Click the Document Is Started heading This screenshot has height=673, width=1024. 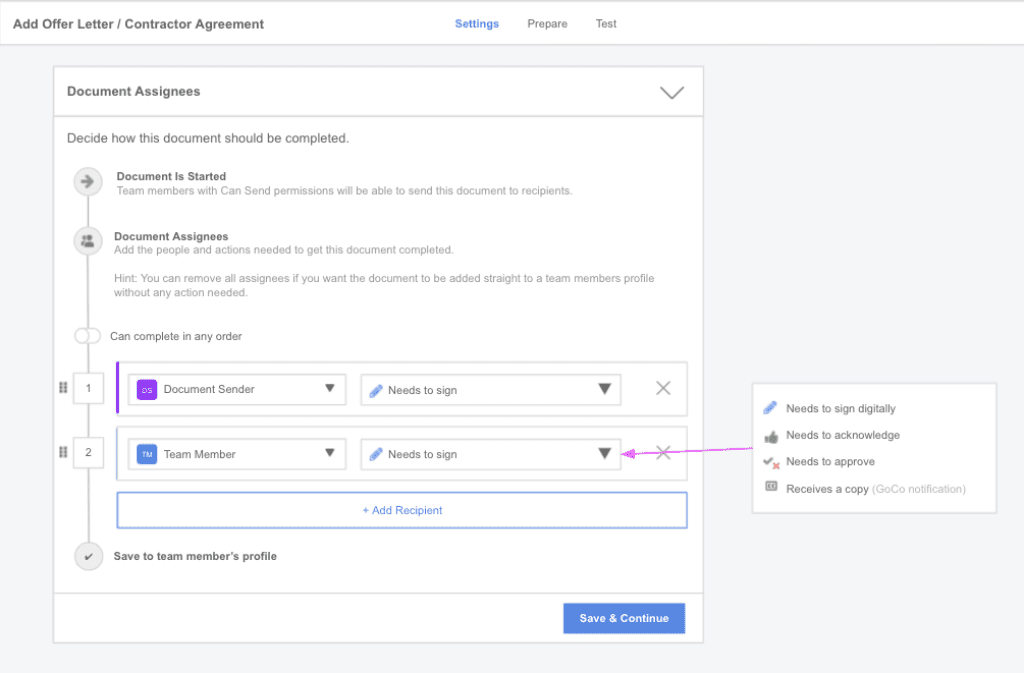(171, 176)
